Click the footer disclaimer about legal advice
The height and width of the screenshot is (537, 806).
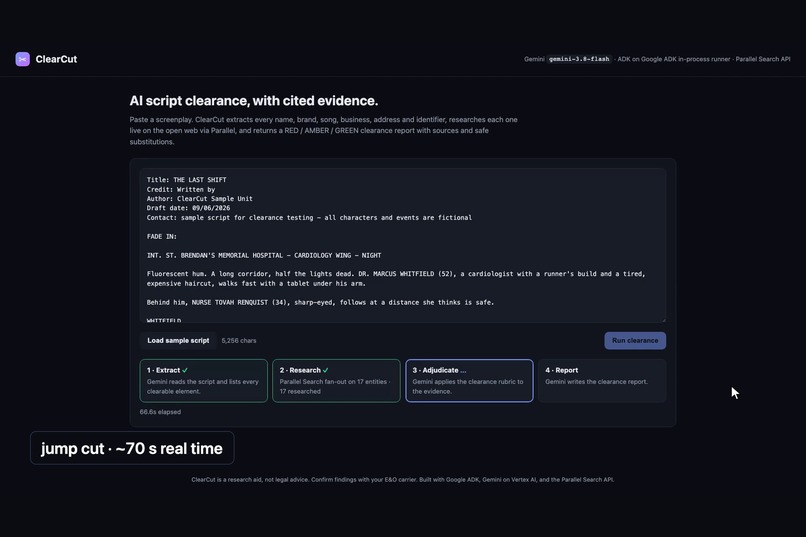click(x=402, y=479)
